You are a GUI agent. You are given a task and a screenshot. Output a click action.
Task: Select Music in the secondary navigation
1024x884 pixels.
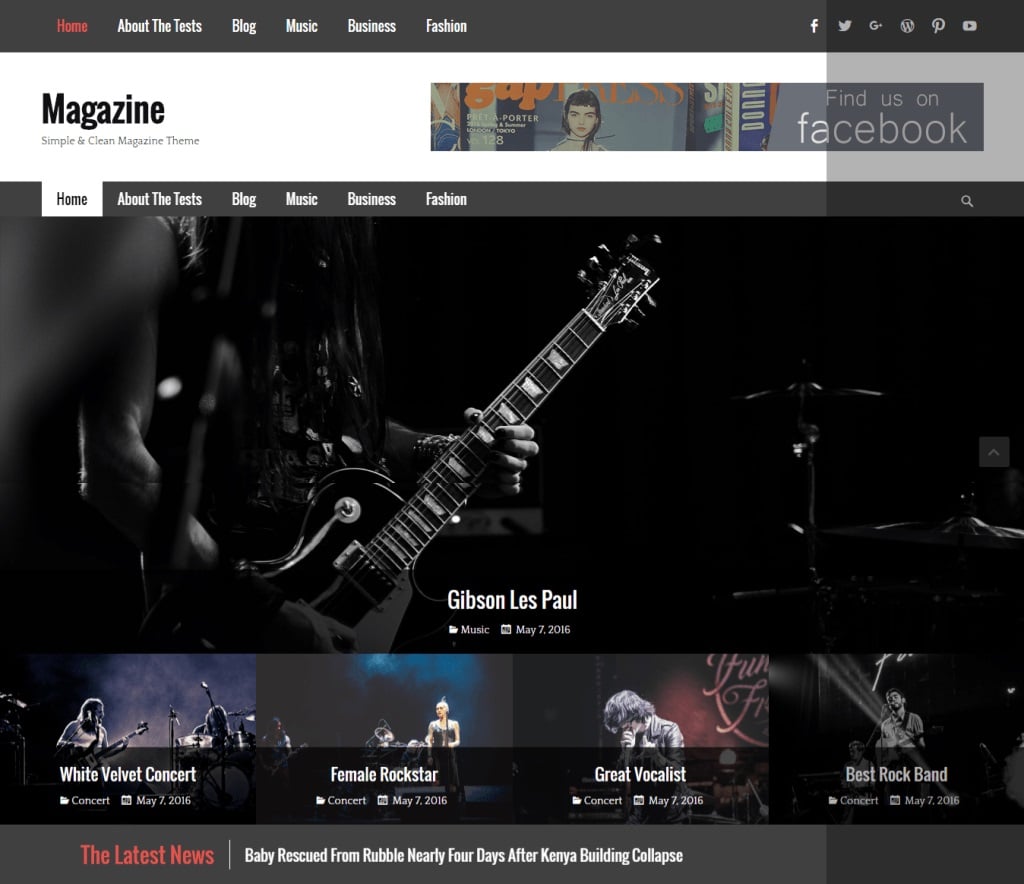click(x=301, y=199)
